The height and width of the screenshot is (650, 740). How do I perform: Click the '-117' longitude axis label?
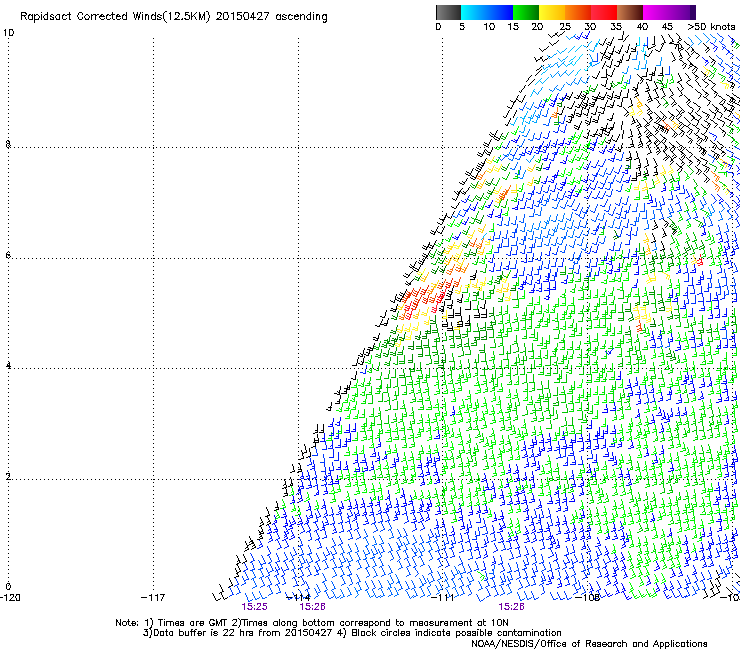point(153,598)
